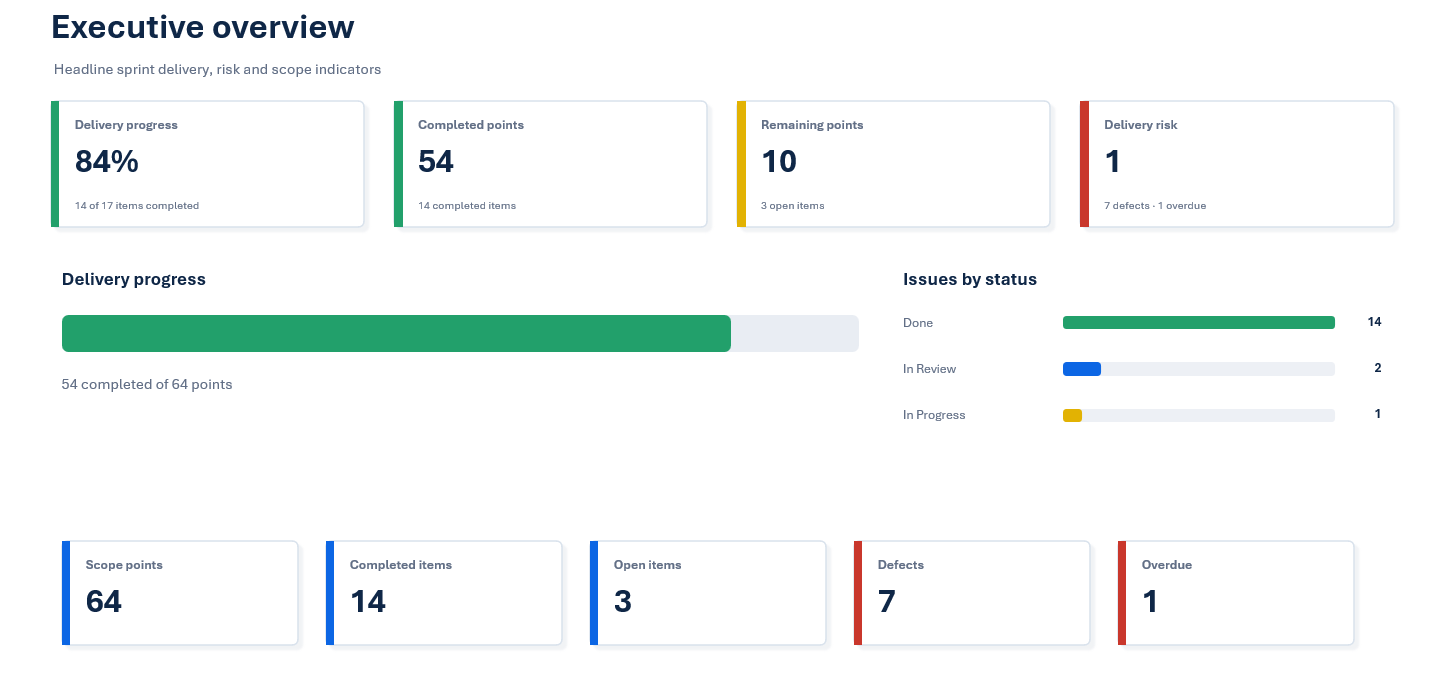Click the '84%' value
The width and height of the screenshot is (1445, 698).
pos(107,161)
